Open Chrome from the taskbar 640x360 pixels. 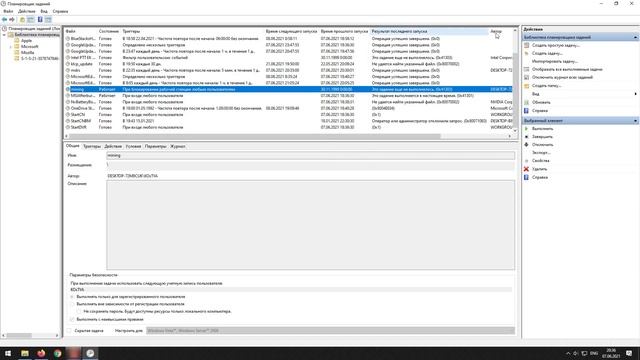[x=58, y=353]
